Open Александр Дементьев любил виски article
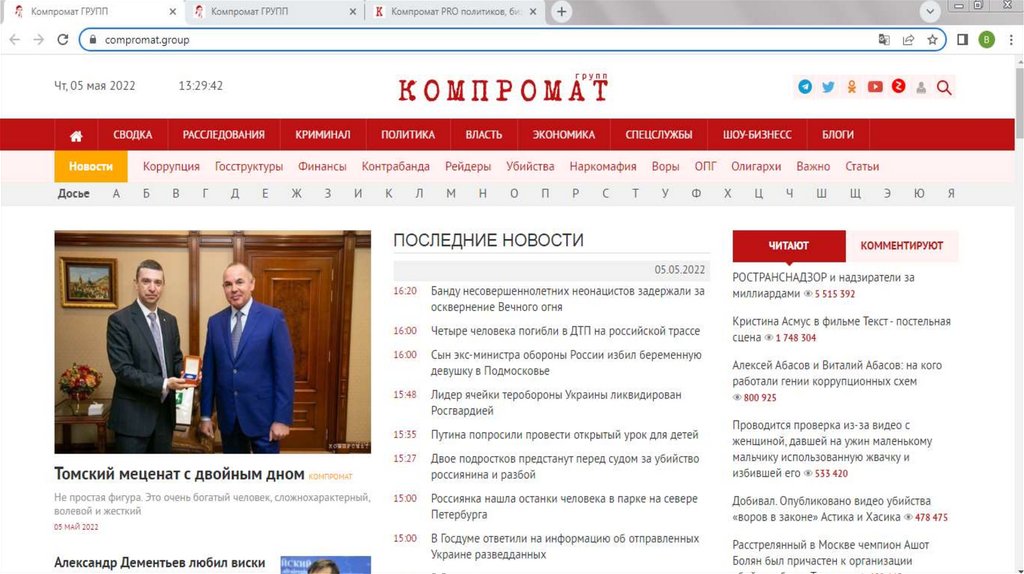This screenshot has height=574, width=1024. coord(159,562)
